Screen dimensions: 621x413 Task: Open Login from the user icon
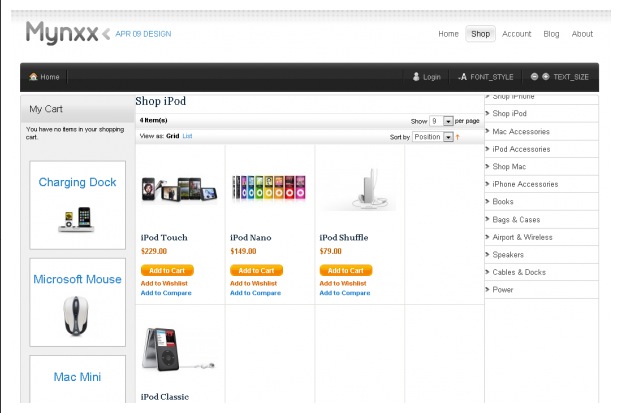[426, 77]
